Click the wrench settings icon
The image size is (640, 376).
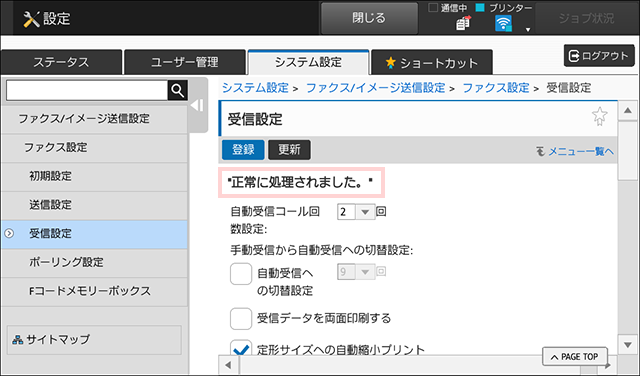[x=31, y=19]
